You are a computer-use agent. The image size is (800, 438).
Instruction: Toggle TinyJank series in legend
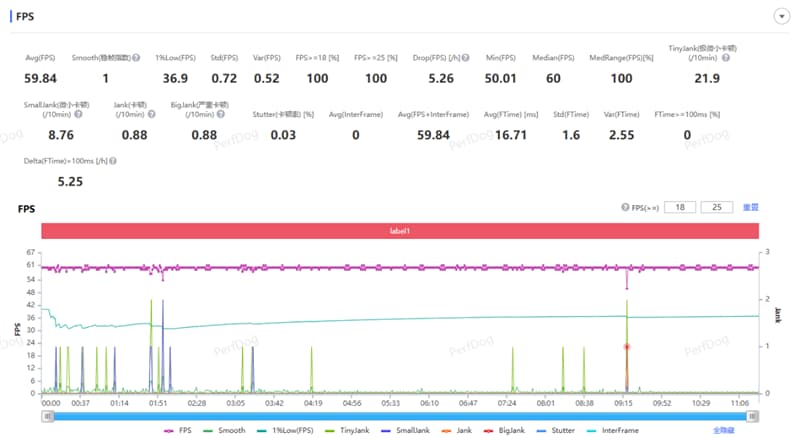(347, 430)
